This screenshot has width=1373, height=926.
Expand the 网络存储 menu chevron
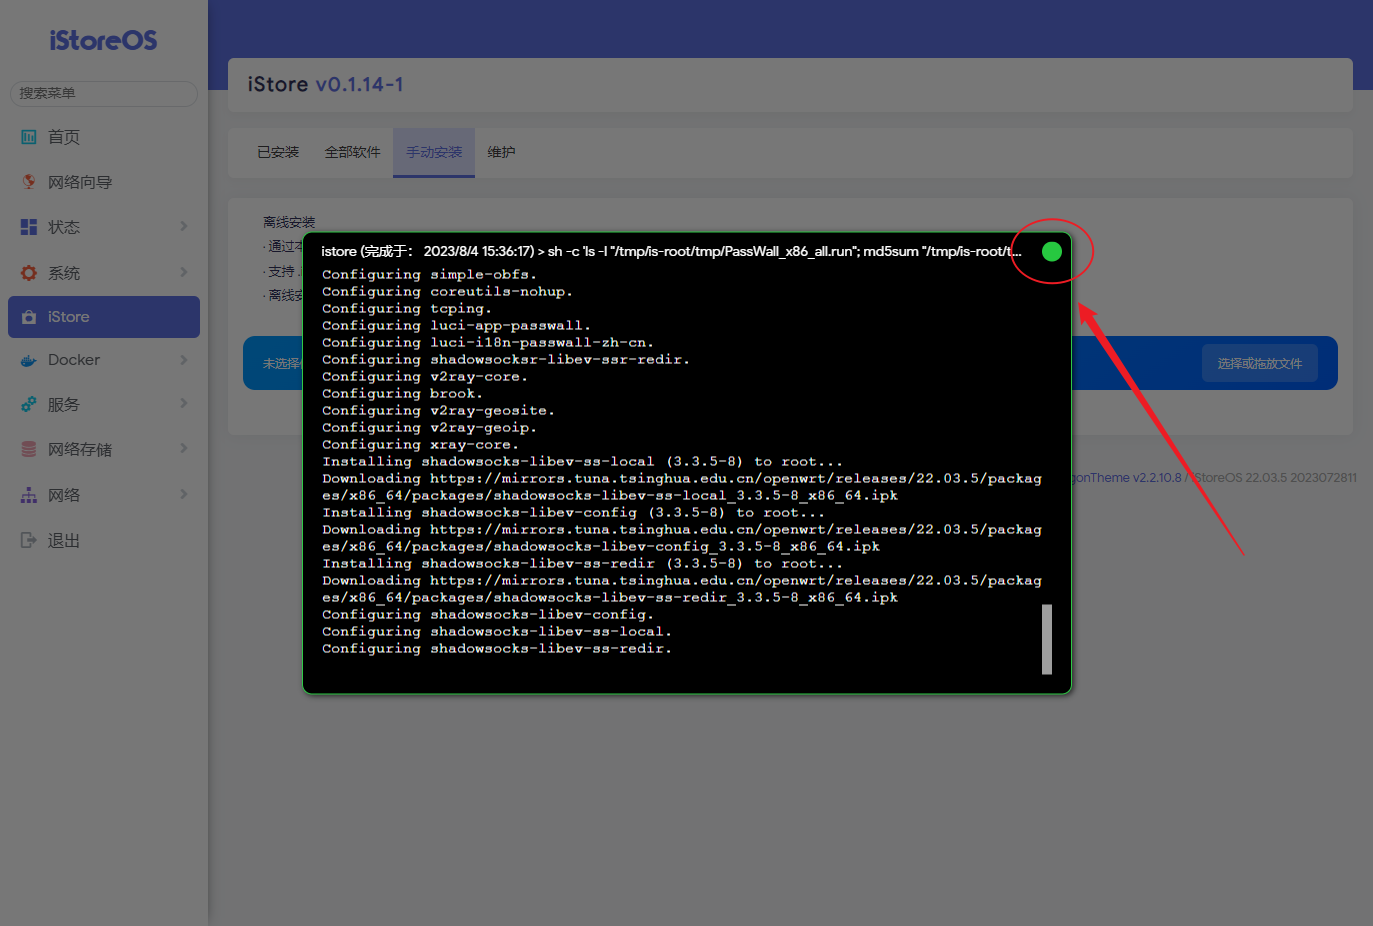coord(184,448)
